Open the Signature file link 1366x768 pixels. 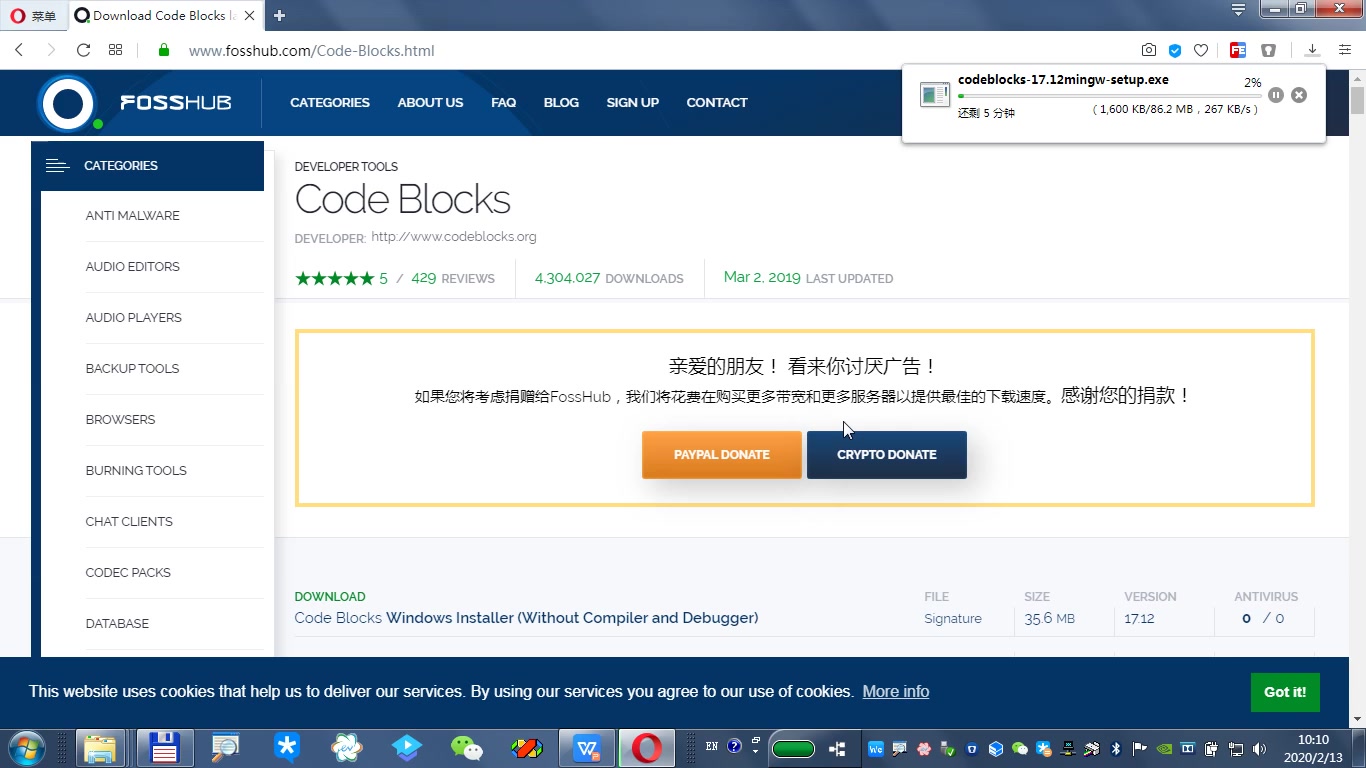(953, 619)
